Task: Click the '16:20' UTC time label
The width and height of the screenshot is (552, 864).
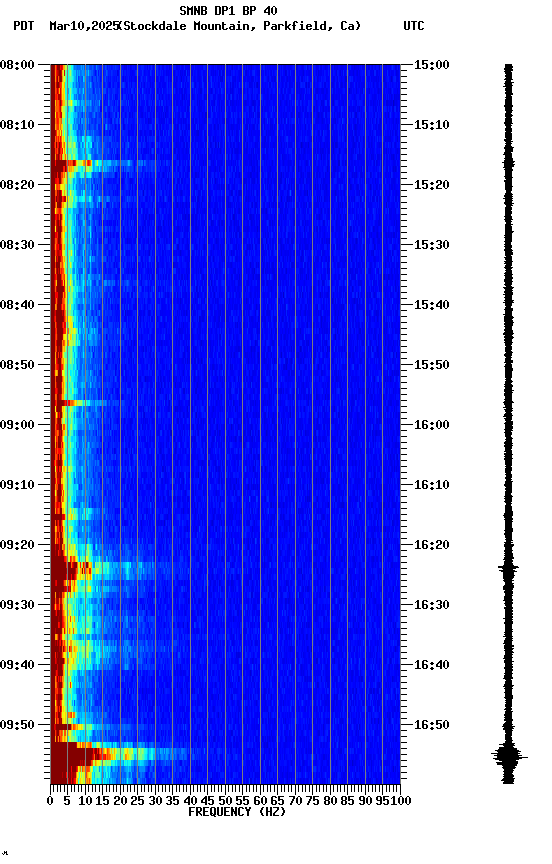Action: (x=431, y=545)
